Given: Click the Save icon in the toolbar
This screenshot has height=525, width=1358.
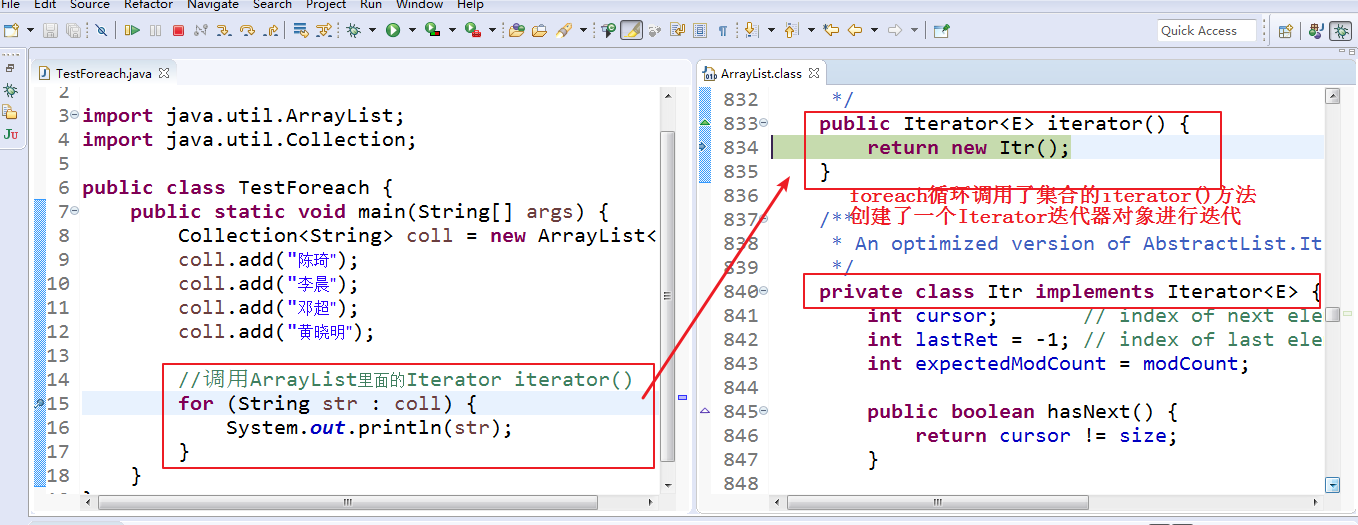Looking at the screenshot, I should tap(50, 31).
